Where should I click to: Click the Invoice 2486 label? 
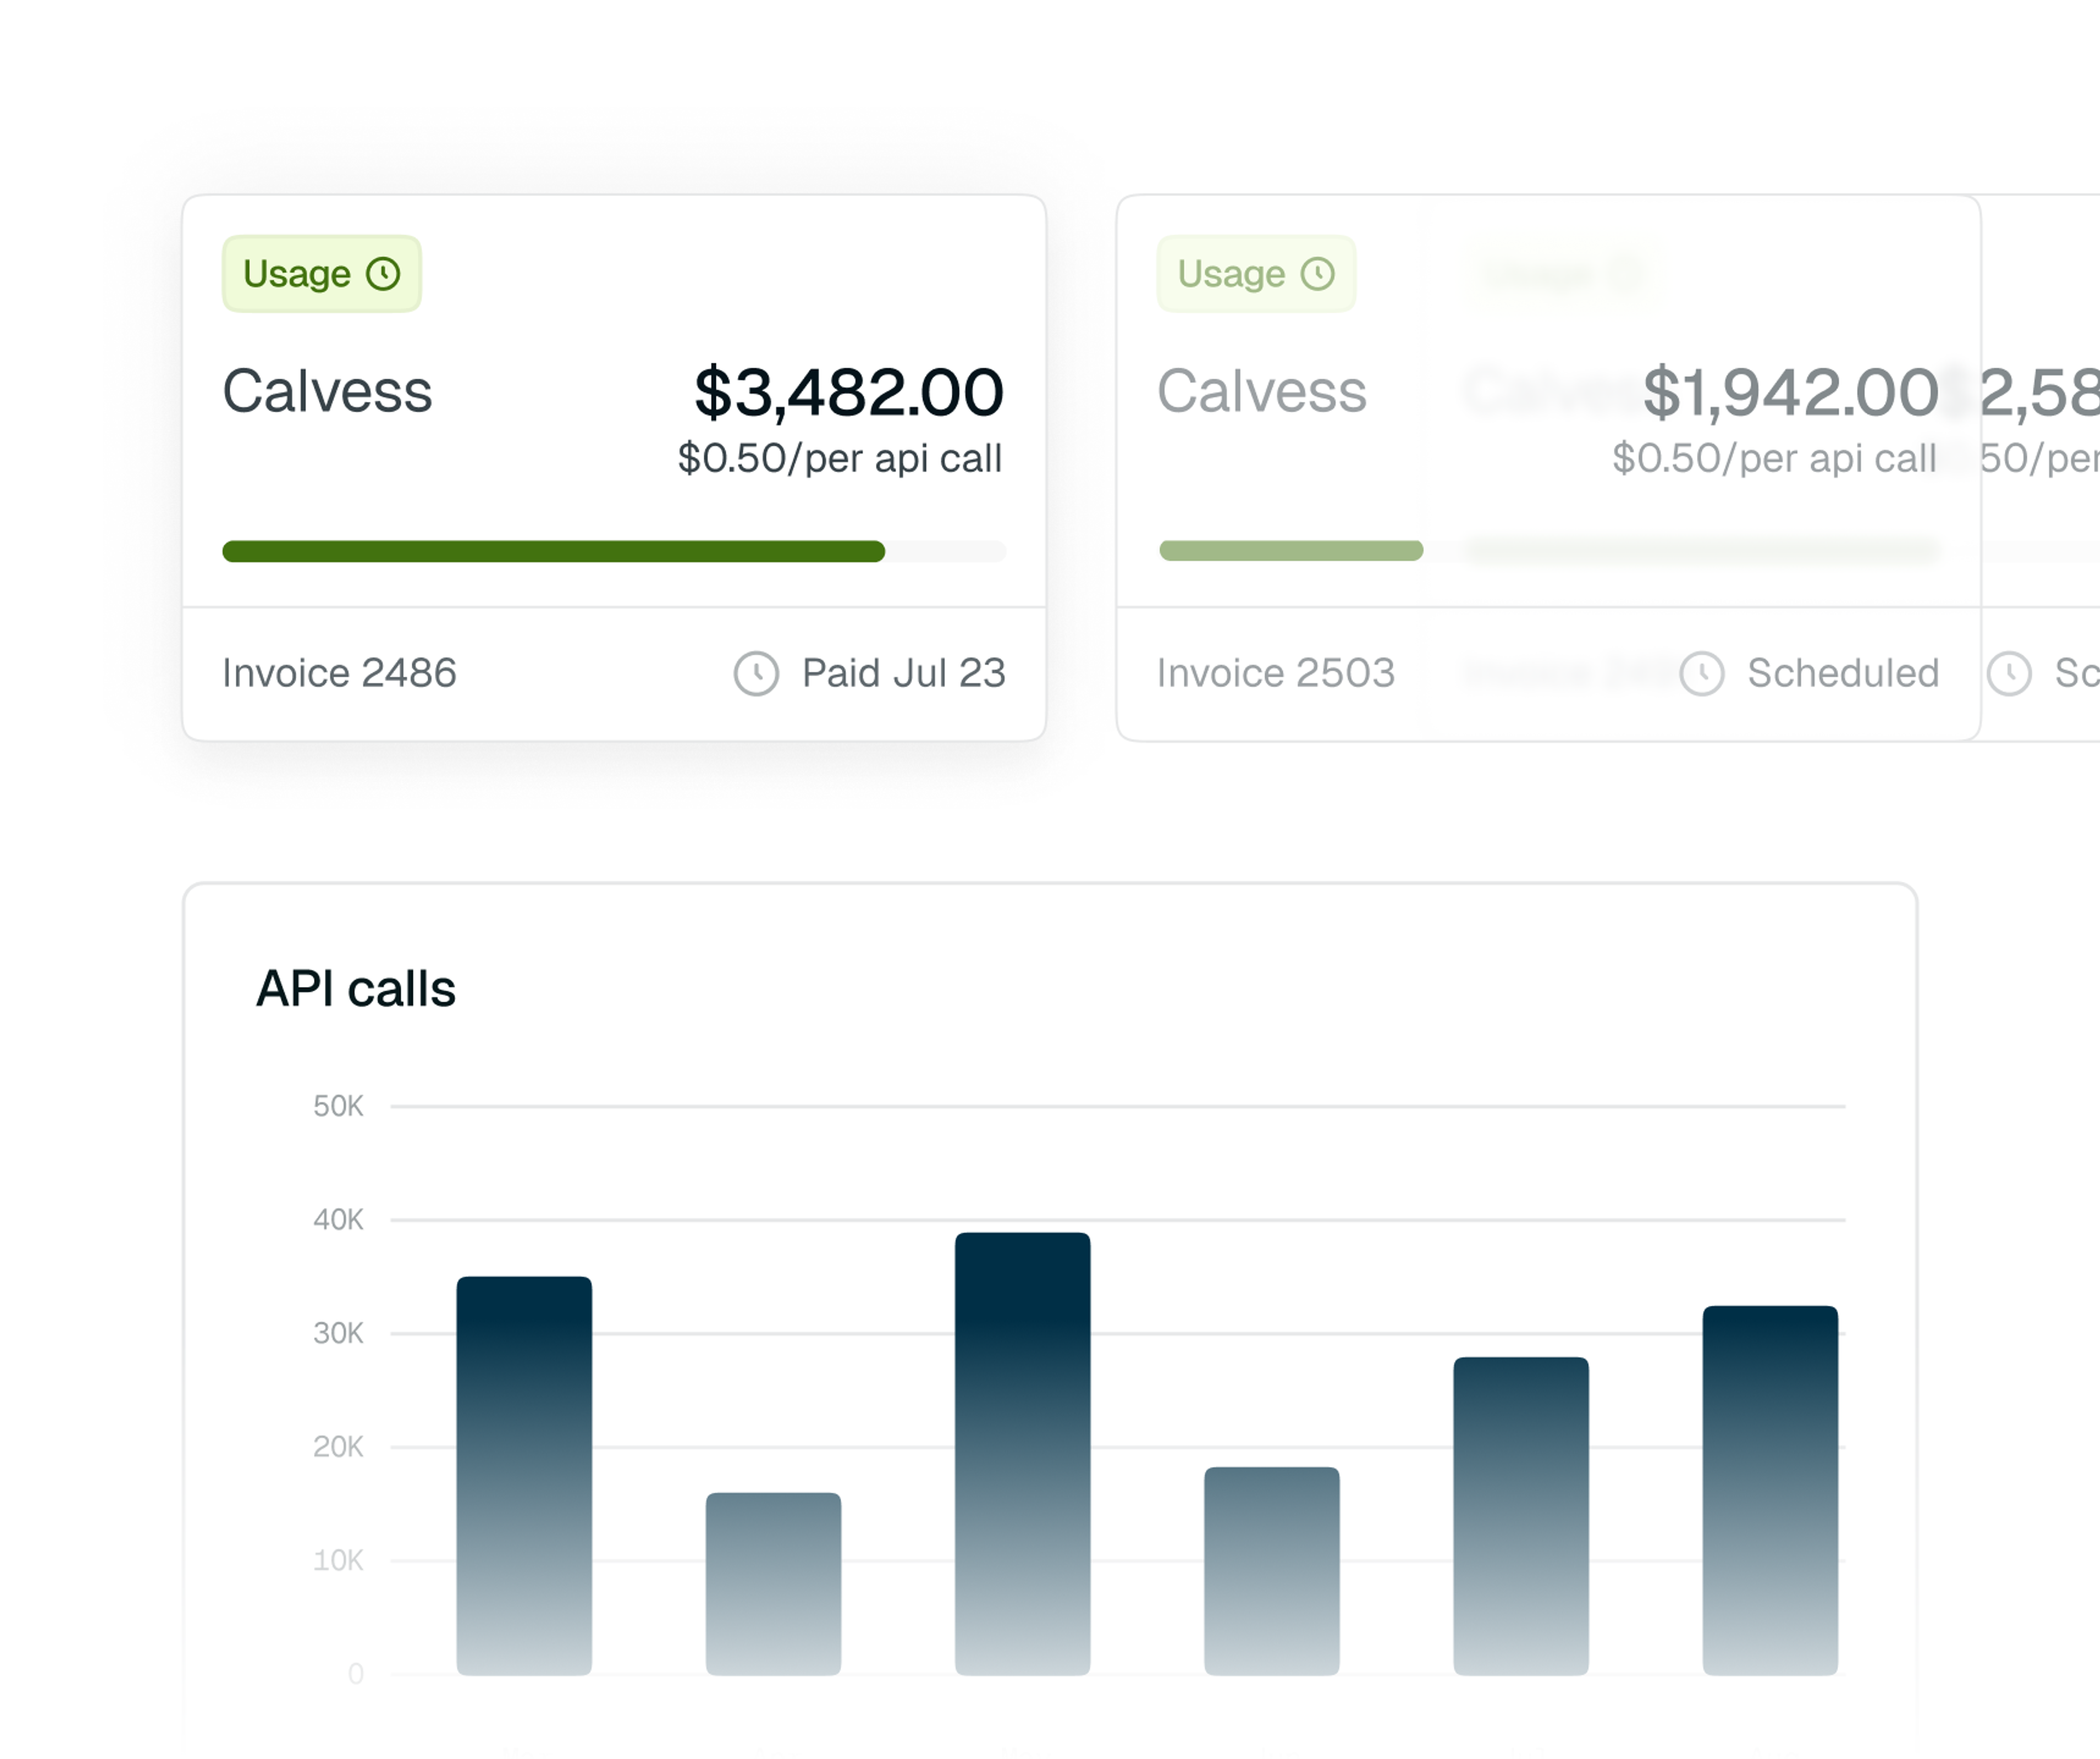[339, 673]
